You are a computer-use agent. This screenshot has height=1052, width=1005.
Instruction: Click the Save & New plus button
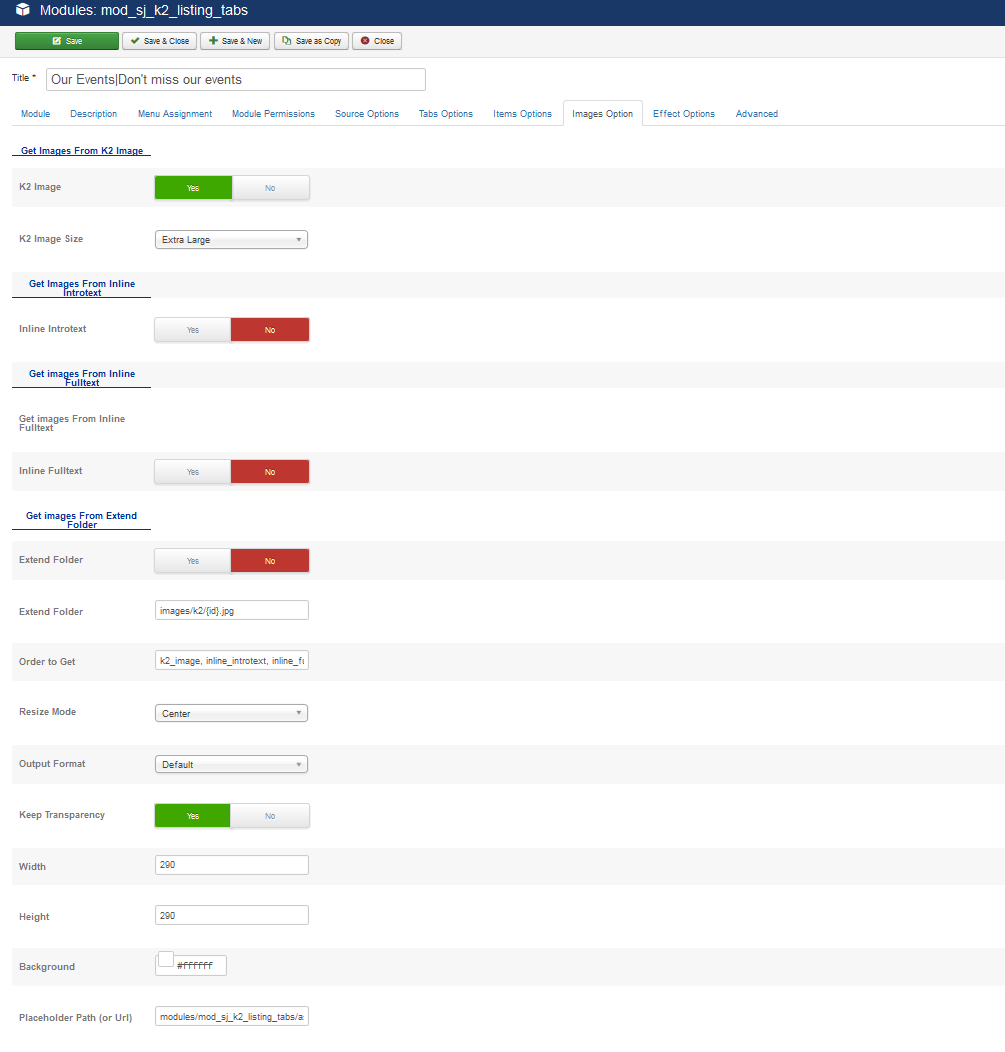coord(235,41)
